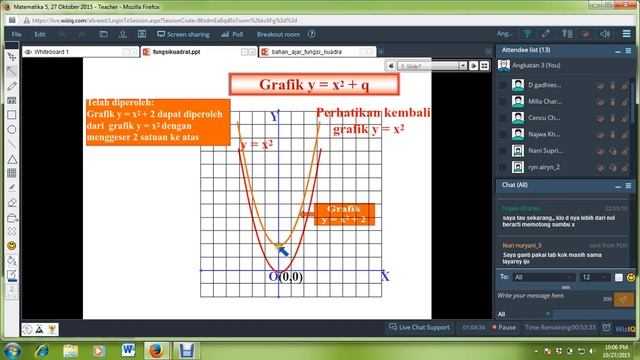Send the chat message
This screenshot has width=640, height=360.
click(623, 300)
